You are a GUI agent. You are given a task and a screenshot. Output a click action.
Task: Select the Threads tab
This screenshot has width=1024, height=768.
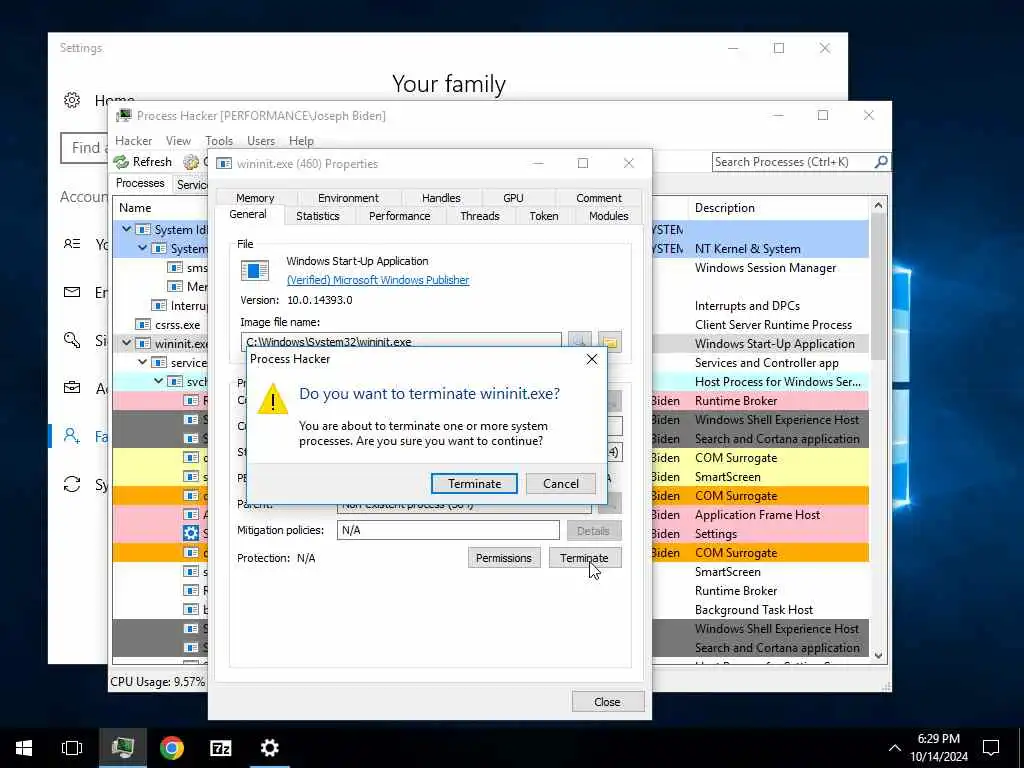(479, 216)
